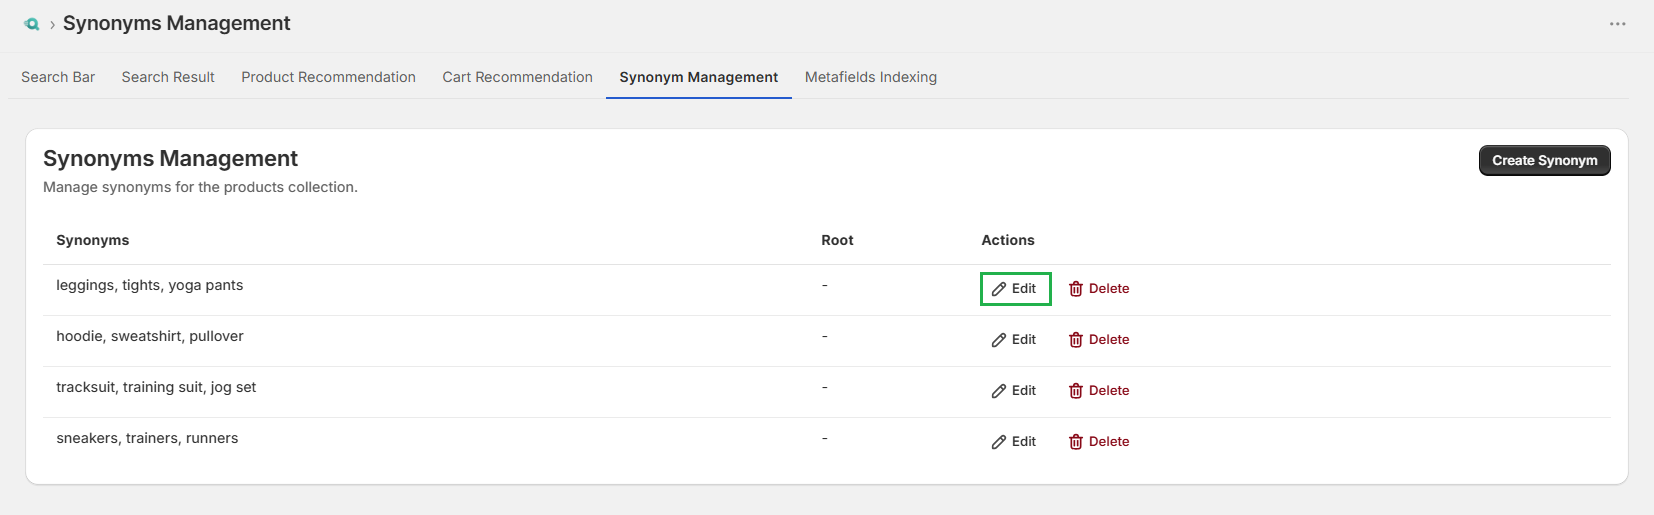Image resolution: width=1654 pixels, height=515 pixels.
Task: Click the Root column header
Action: coord(837,240)
